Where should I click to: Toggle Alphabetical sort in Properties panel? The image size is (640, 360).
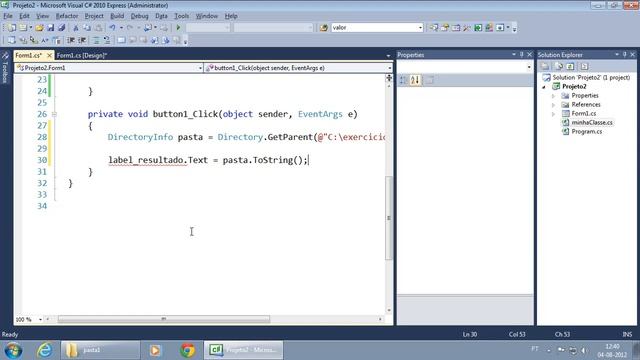click(415, 80)
